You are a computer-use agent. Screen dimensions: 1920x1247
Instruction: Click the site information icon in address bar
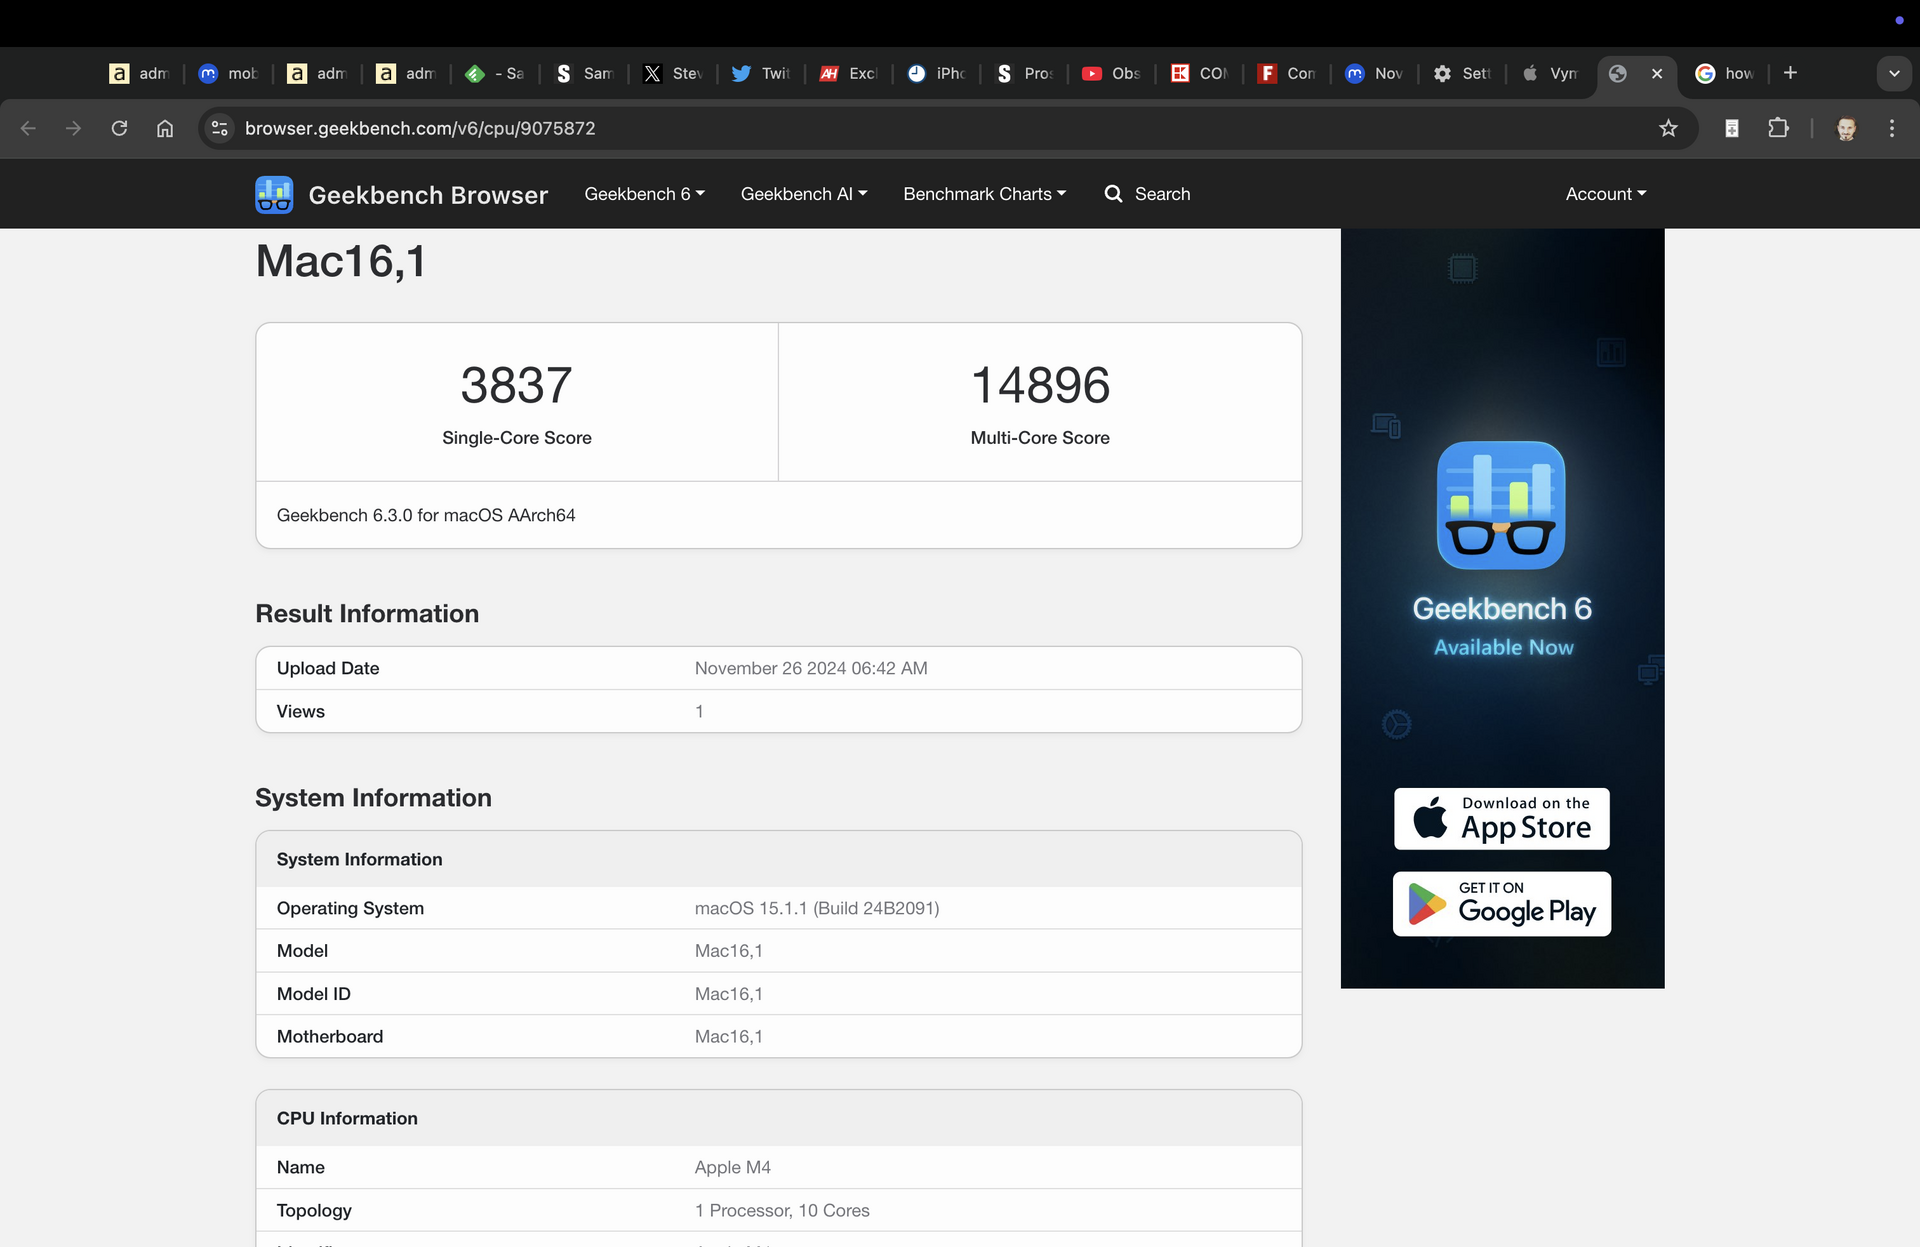tap(220, 128)
